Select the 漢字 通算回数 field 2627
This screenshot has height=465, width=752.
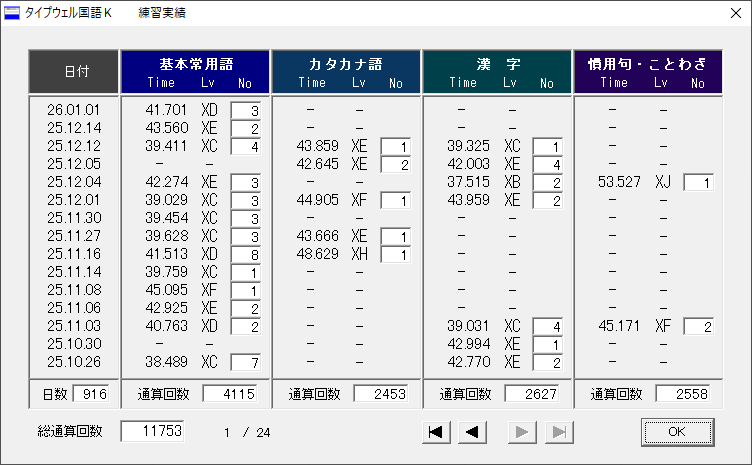(532, 394)
